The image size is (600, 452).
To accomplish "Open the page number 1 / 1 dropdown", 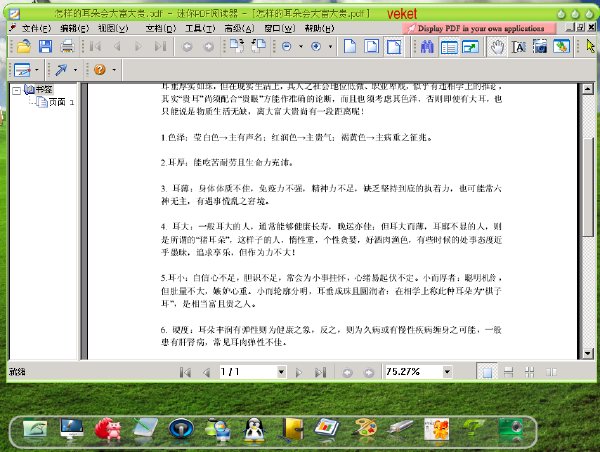I will 281,372.
